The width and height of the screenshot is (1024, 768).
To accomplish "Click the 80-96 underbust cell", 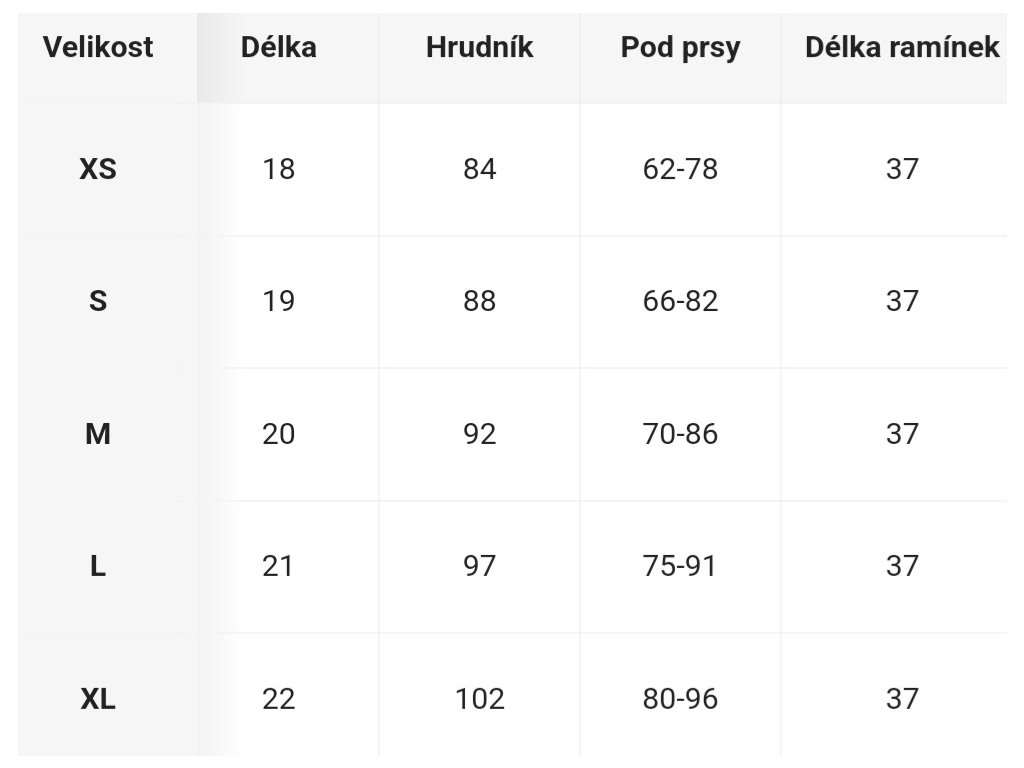I will tap(680, 699).
